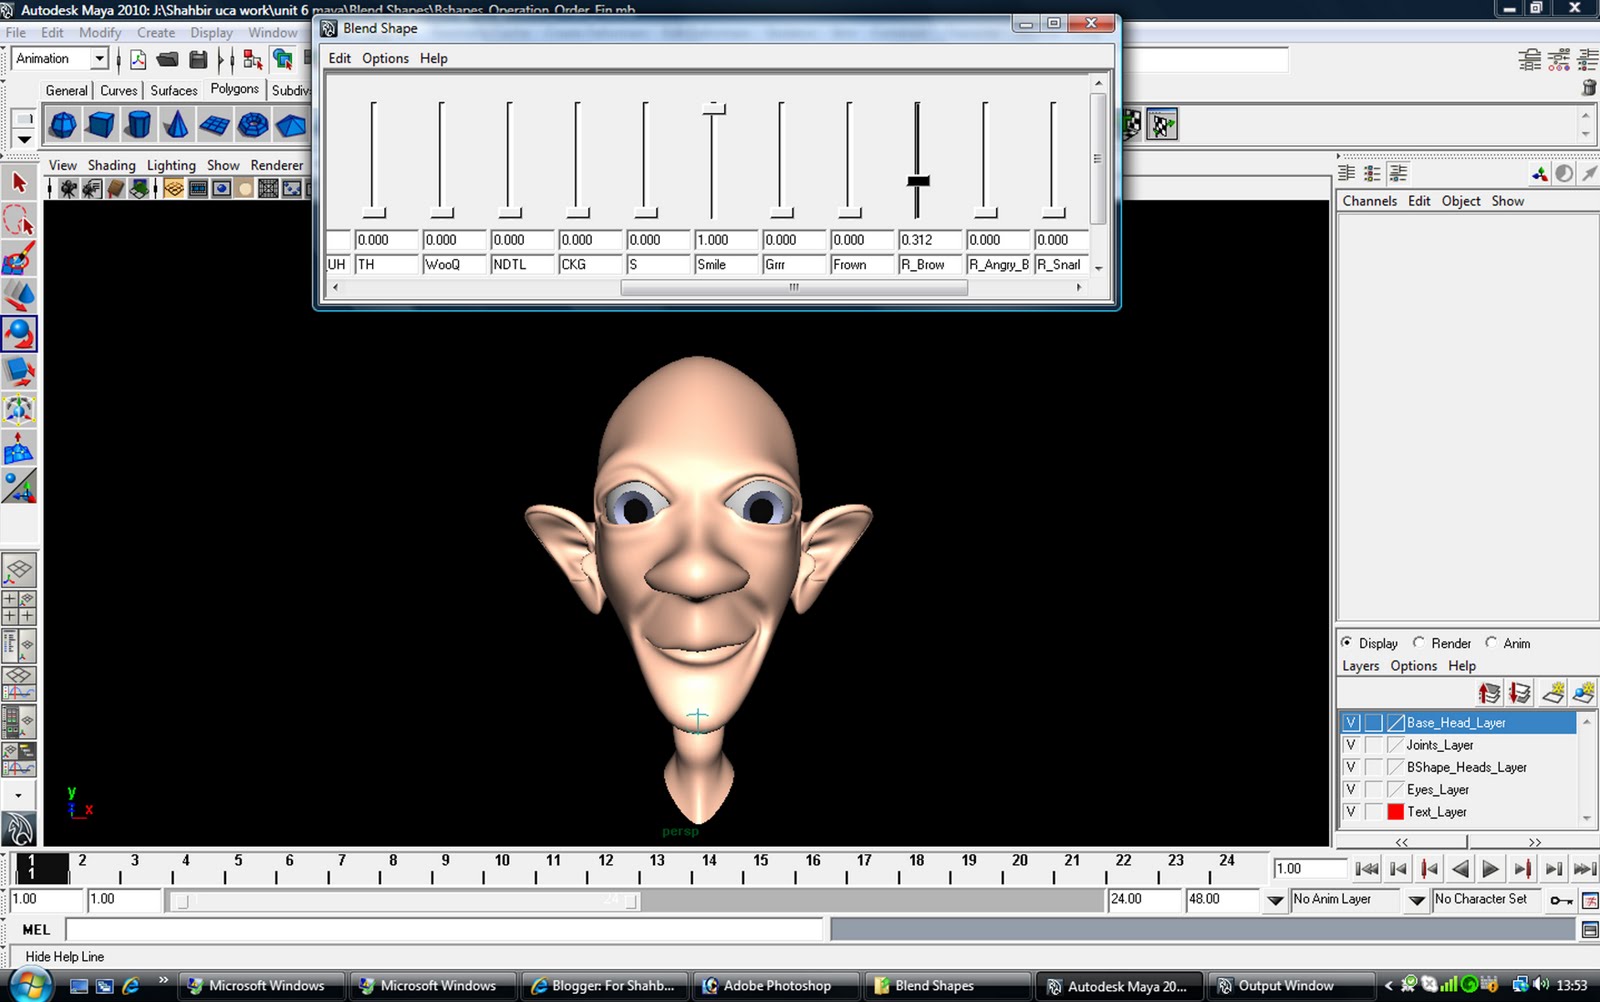Toggle visibility of Eyes_Layer

tap(1351, 789)
